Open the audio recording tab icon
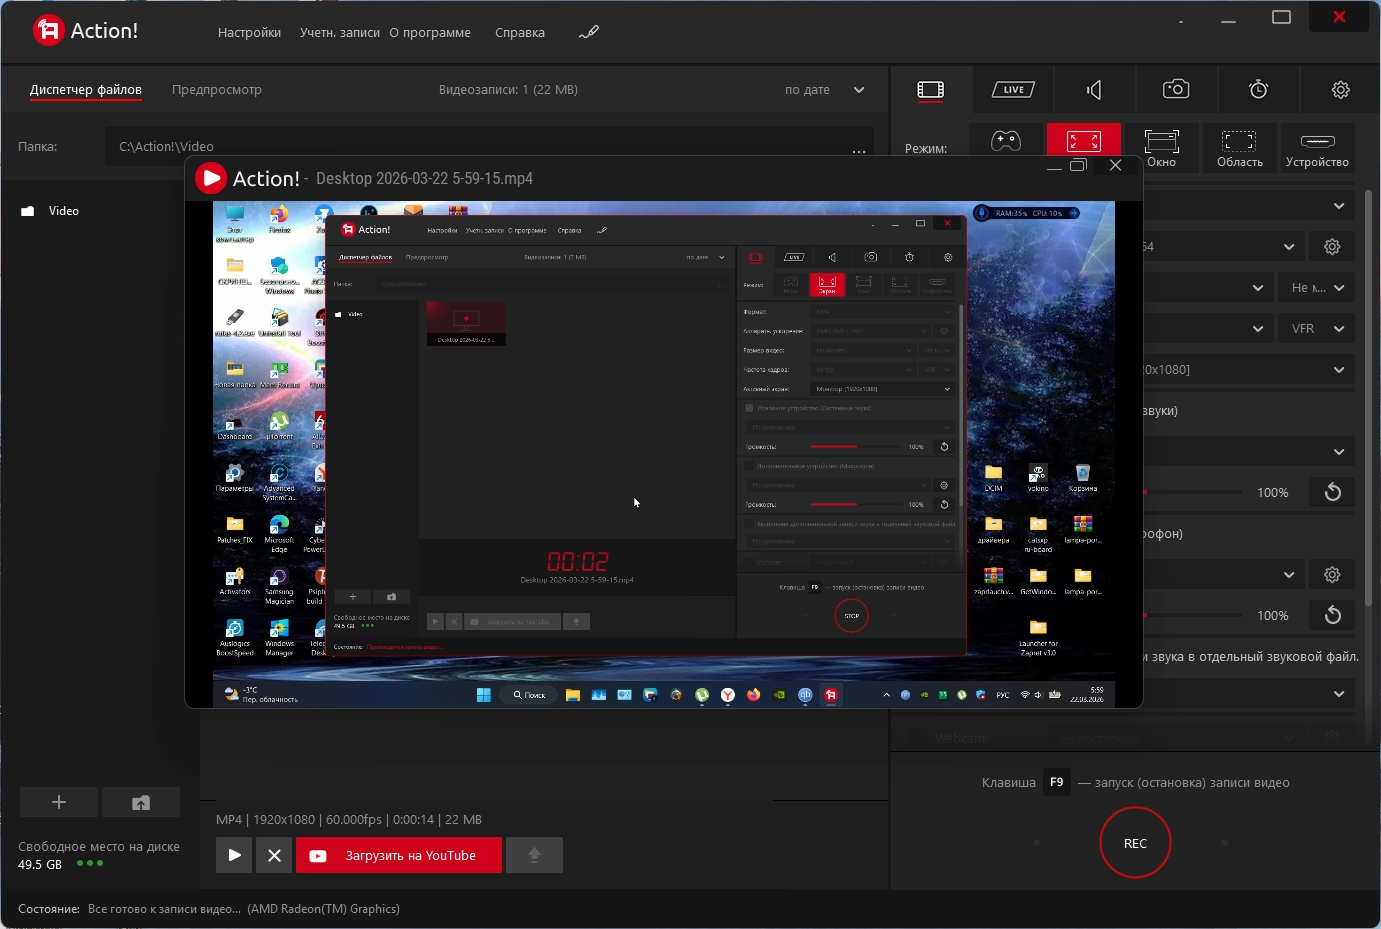Image resolution: width=1381 pixels, height=929 pixels. coord(1094,90)
